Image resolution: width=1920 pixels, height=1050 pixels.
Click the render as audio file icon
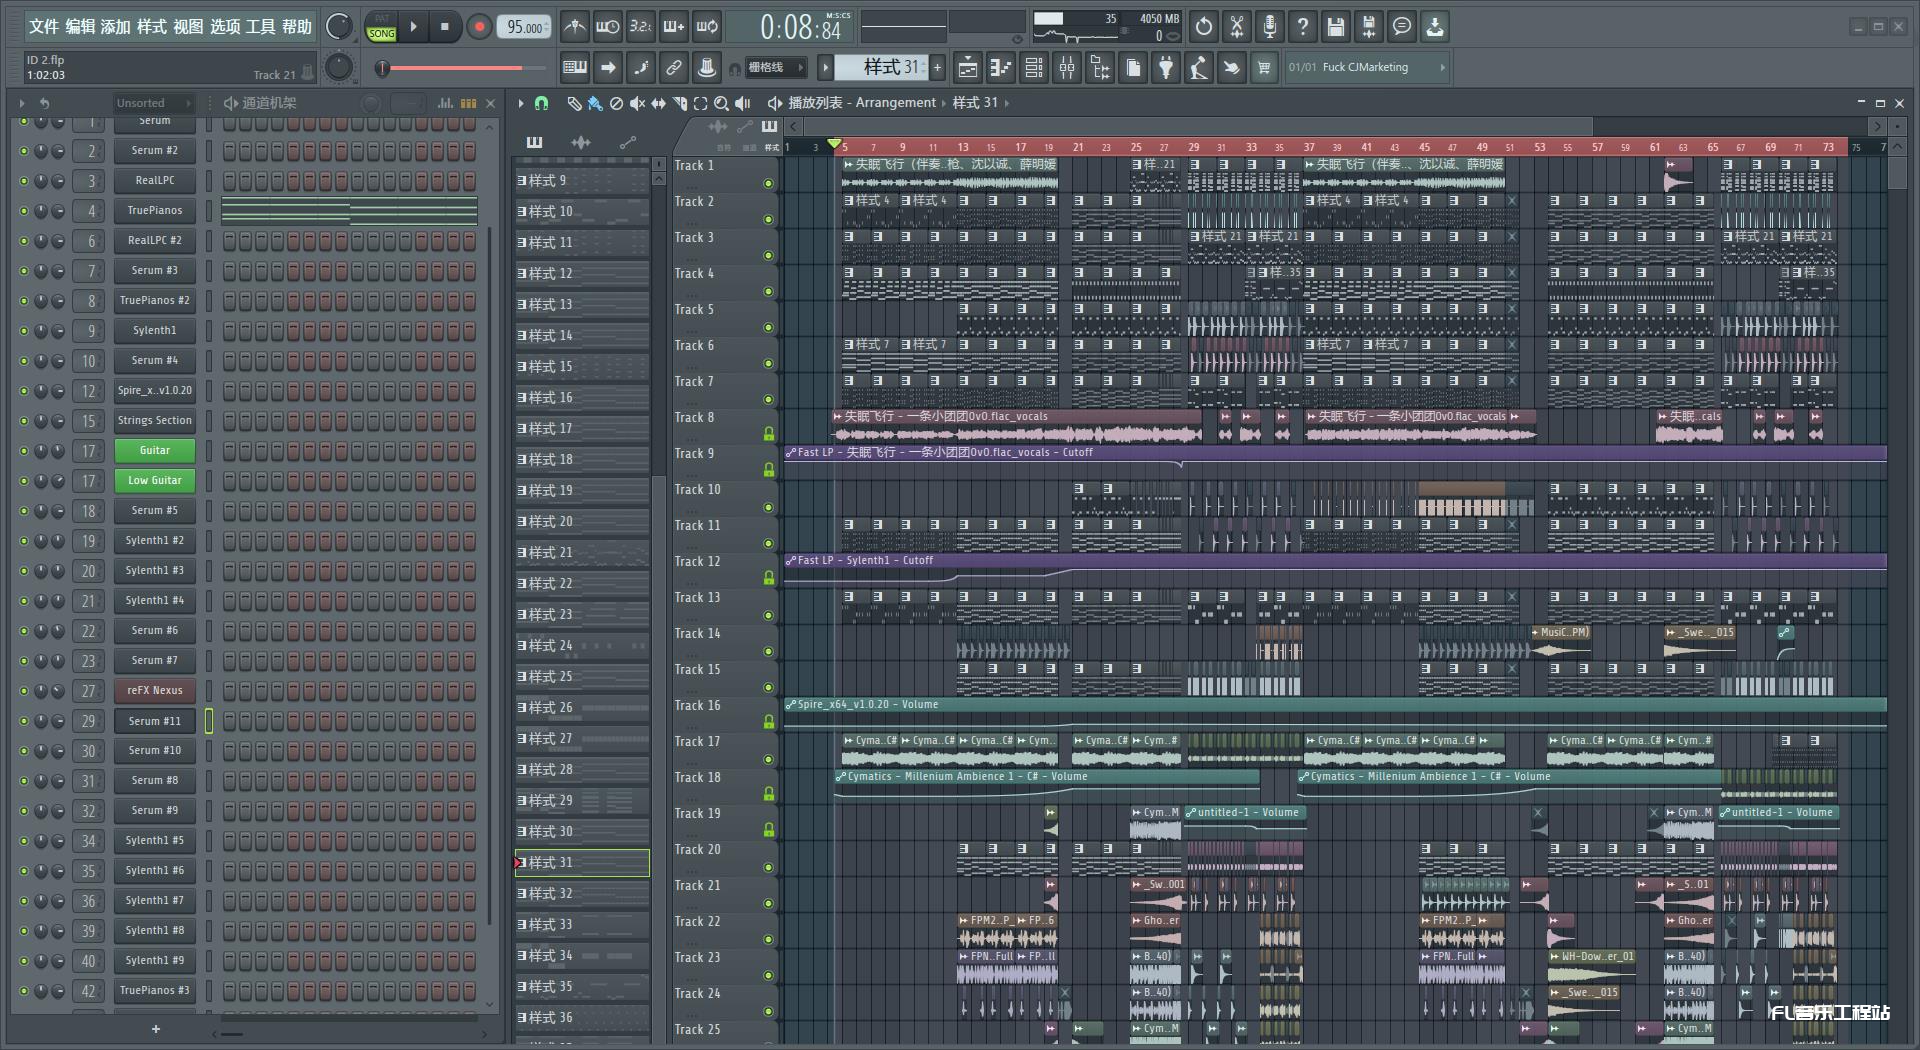coord(1368,27)
